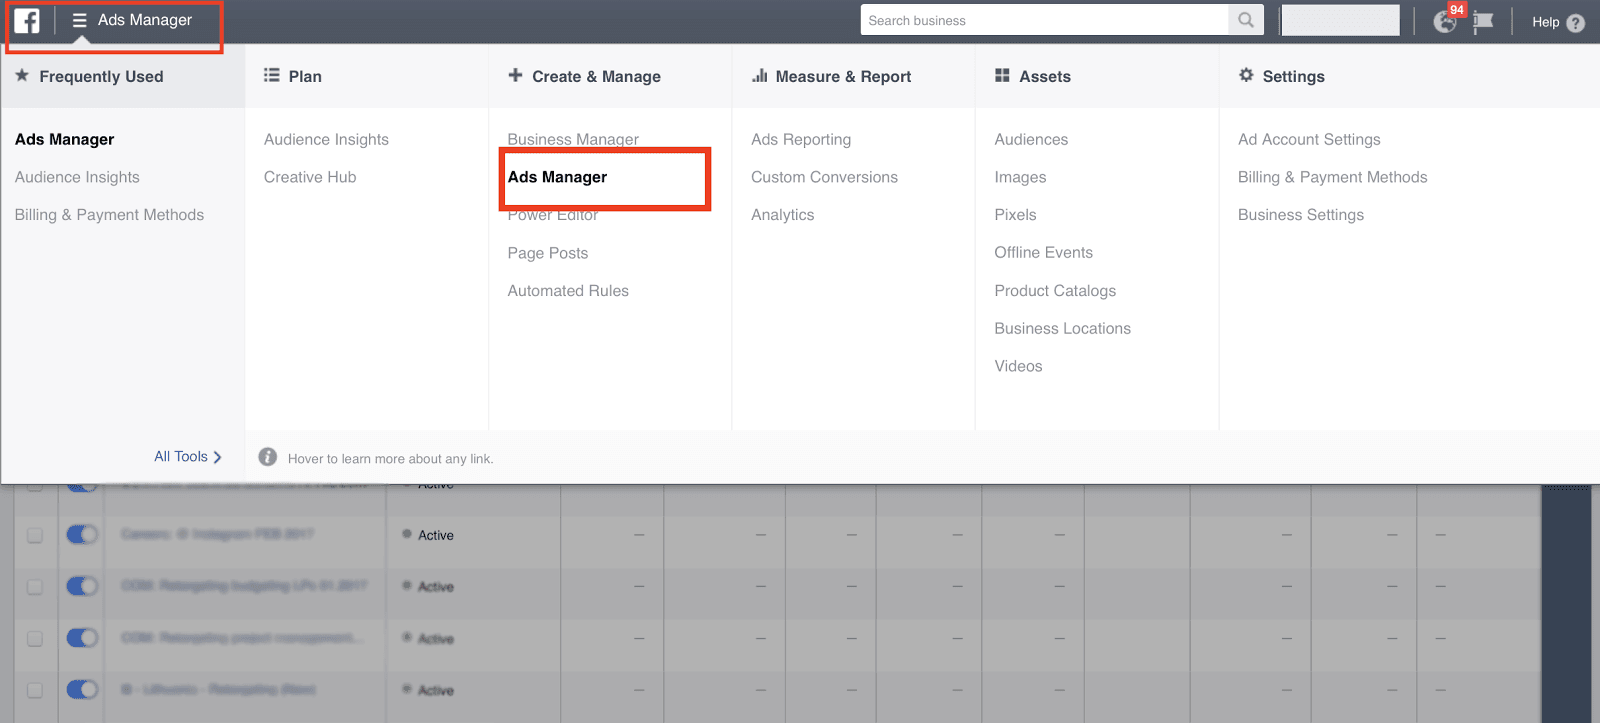
Task: Click the flag pages icon
Action: point(1483,21)
